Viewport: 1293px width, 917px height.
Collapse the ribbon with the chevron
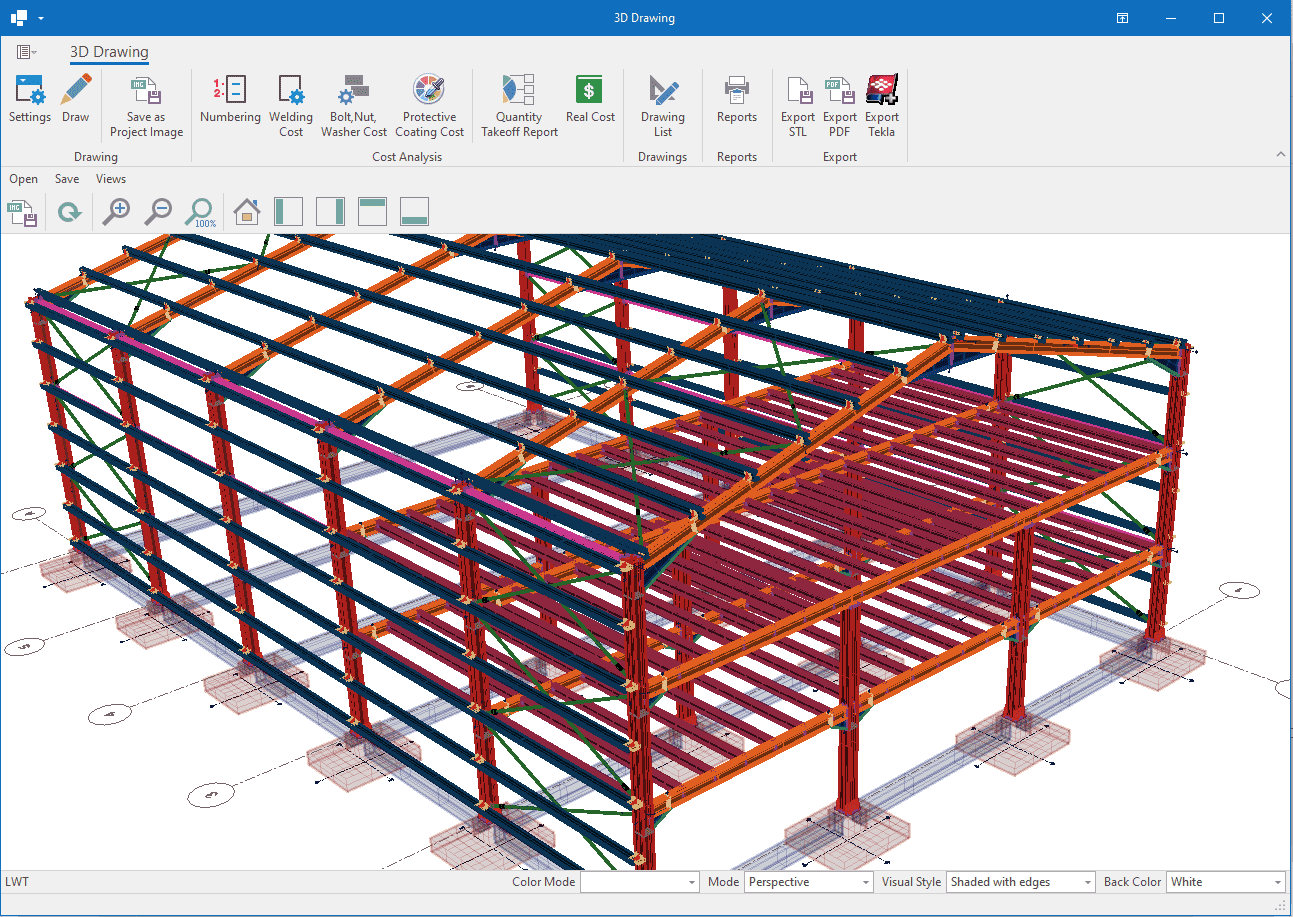pyautogui.click(x=1281, y=154)
